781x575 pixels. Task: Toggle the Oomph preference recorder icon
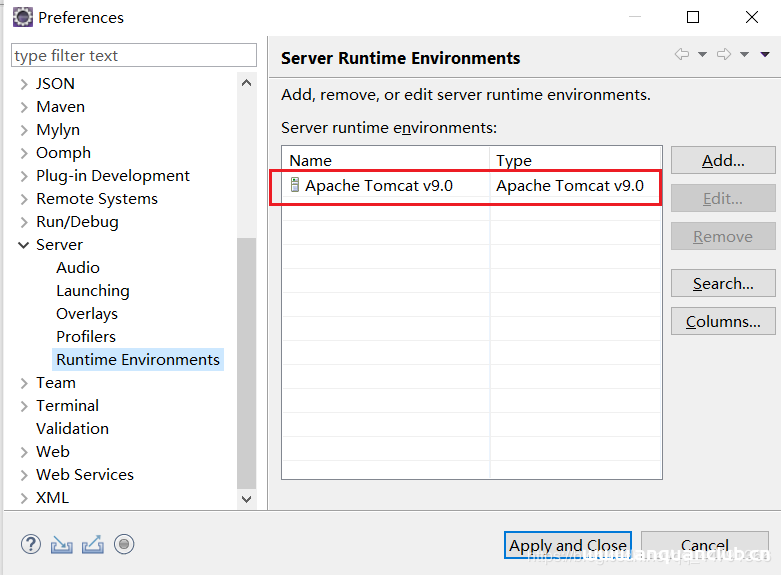pyautogui.click(x=124, y=545)
